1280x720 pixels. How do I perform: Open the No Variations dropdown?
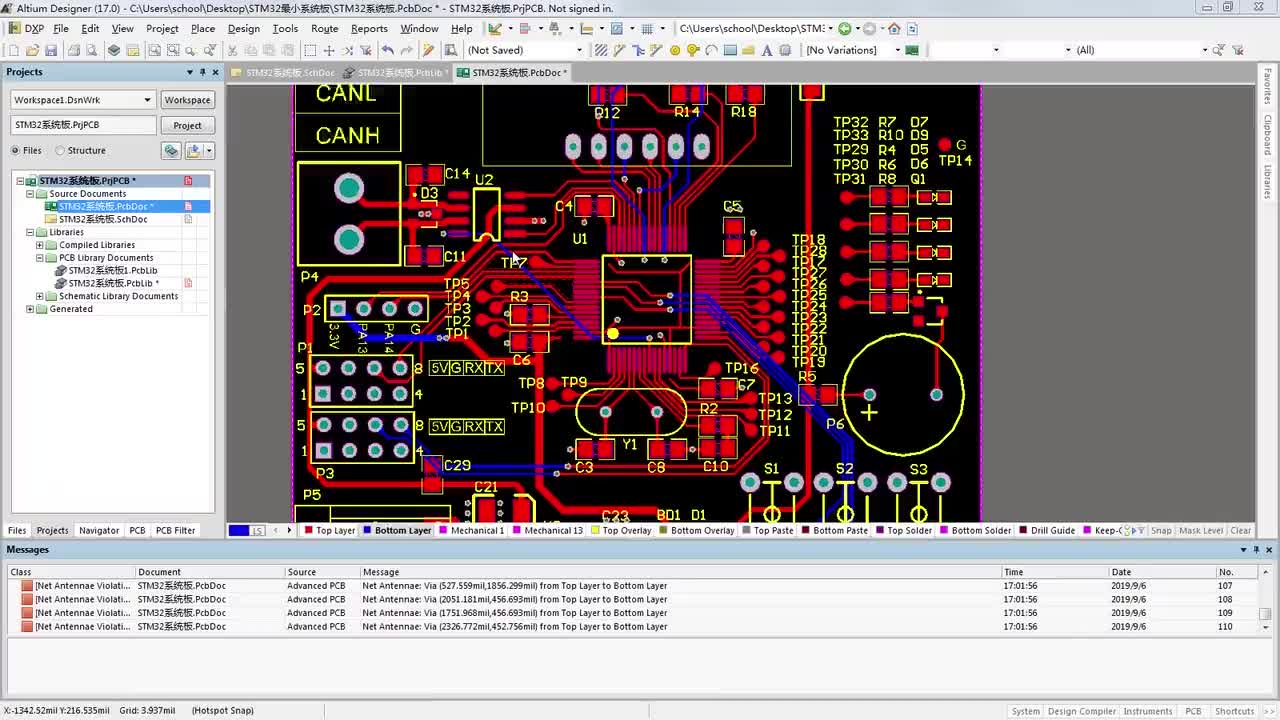(x=897, y=50)
